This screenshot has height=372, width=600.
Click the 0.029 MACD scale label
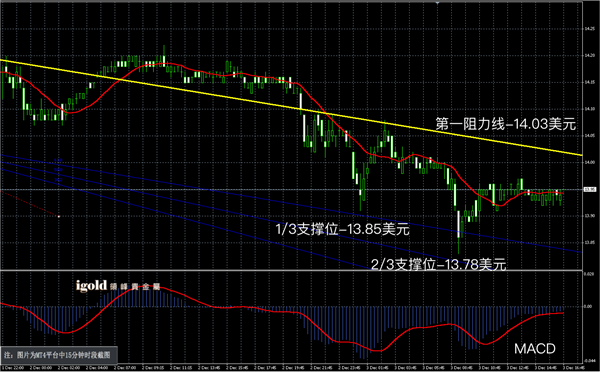pos(589,274)
